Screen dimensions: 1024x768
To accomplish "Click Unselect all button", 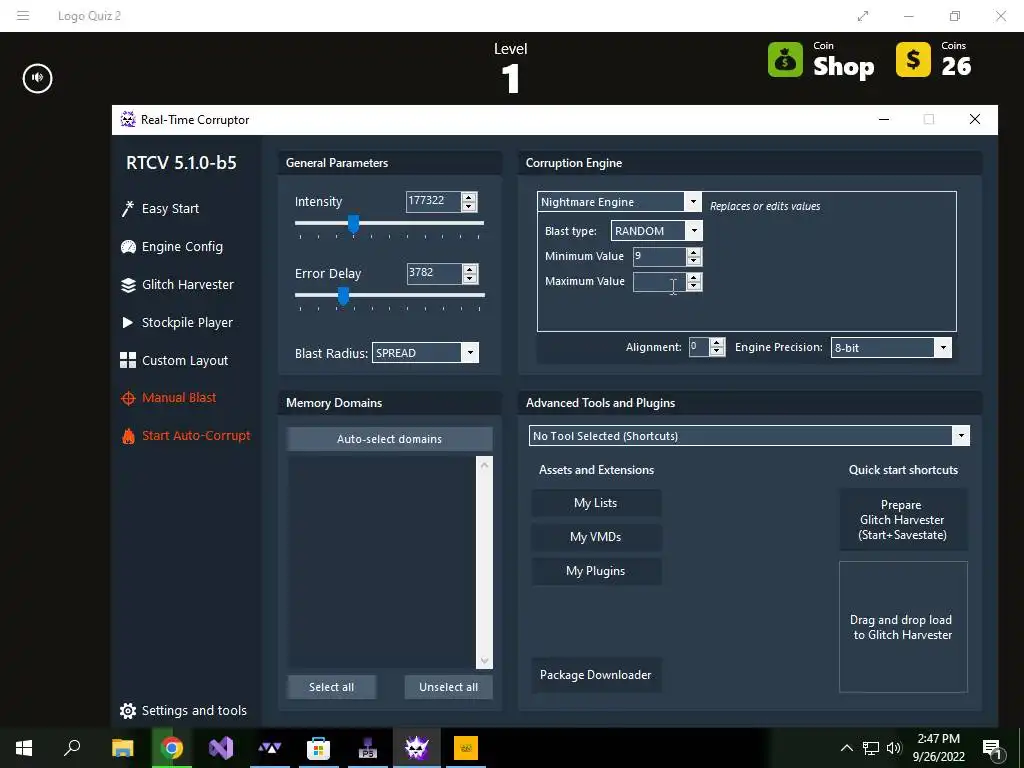I will point(449,687).
